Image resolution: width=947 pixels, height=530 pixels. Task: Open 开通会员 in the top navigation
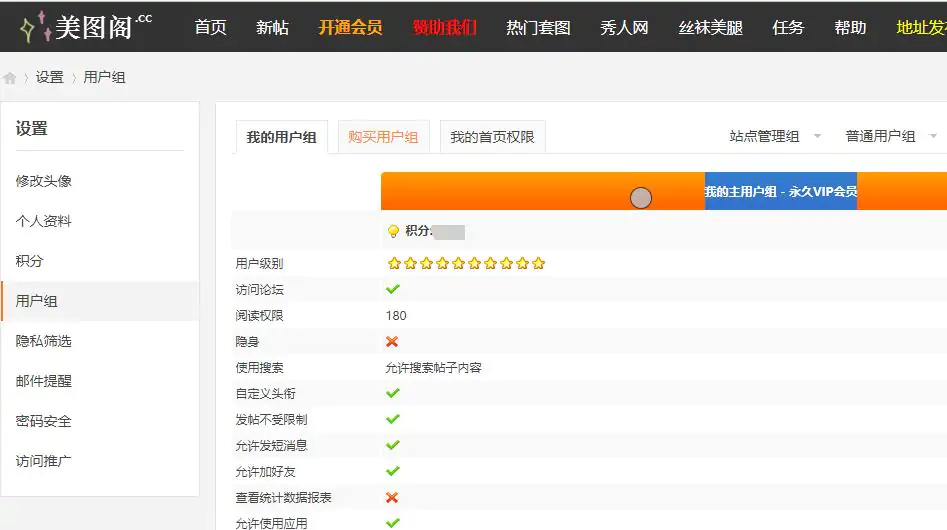click(350, 27)
